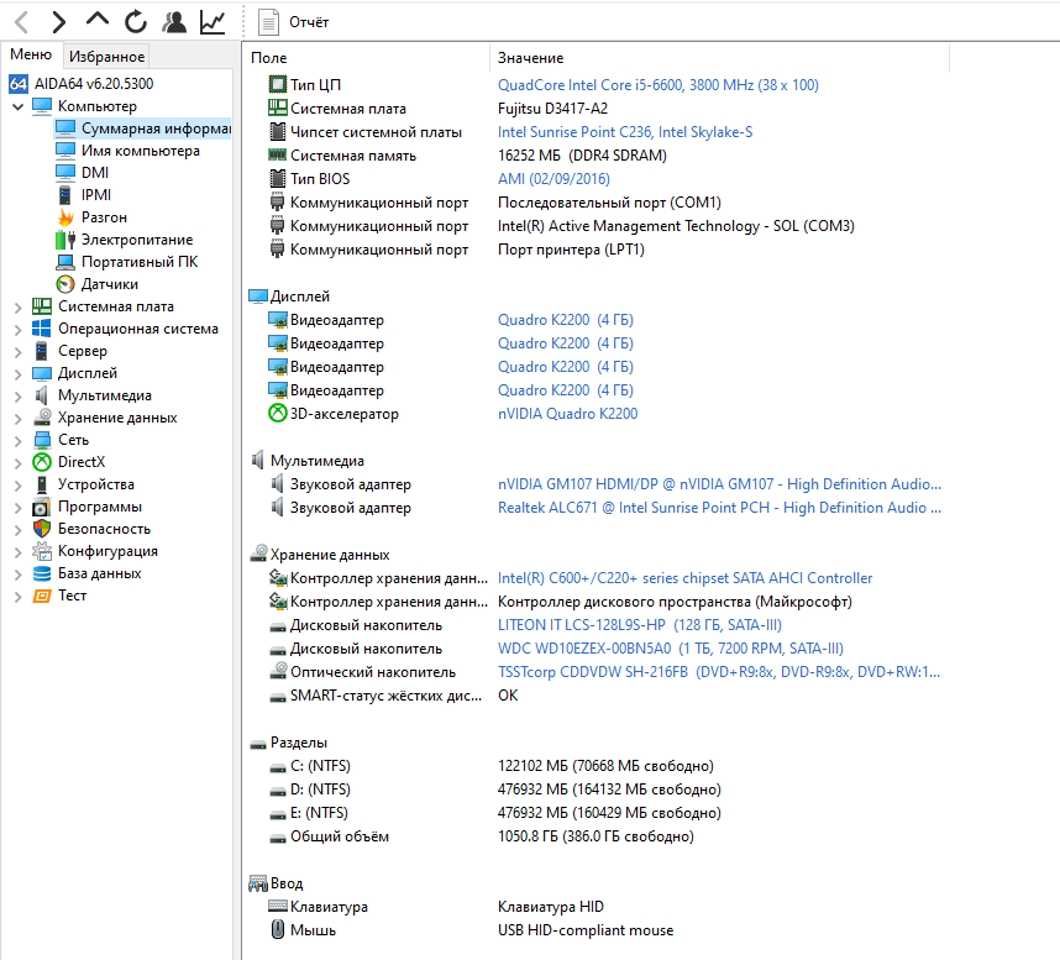The image size is (1060, 960).
Task: Expand Системная плата tree node
Action: 18,307
